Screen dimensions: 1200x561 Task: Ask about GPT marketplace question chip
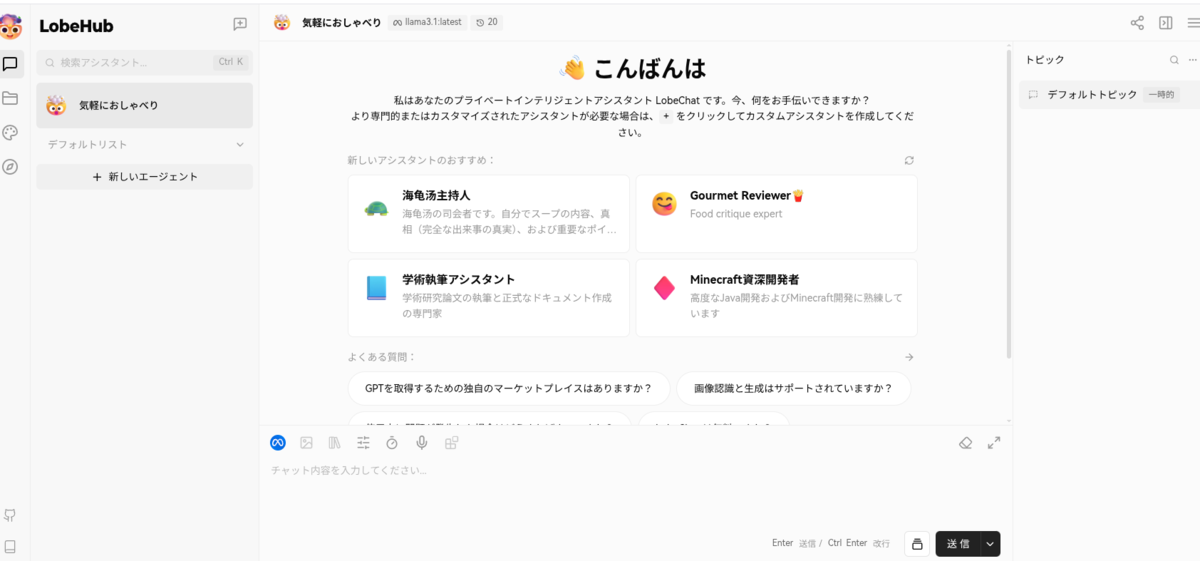pos(509,388)
